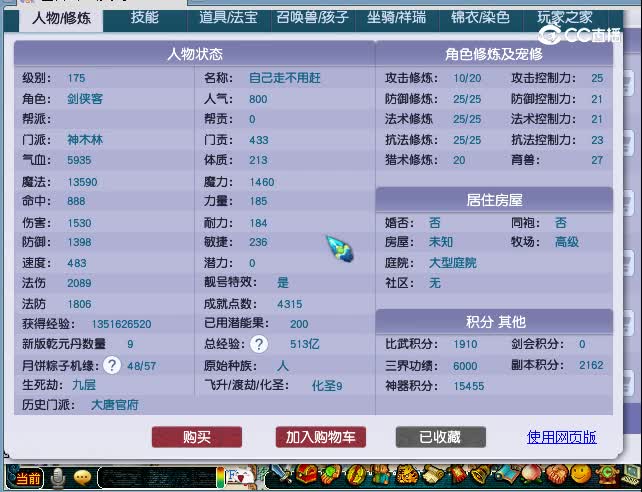This screenshot has height=492, width=642.
Task: Click the 加入购物车 button
Action: 321,437
